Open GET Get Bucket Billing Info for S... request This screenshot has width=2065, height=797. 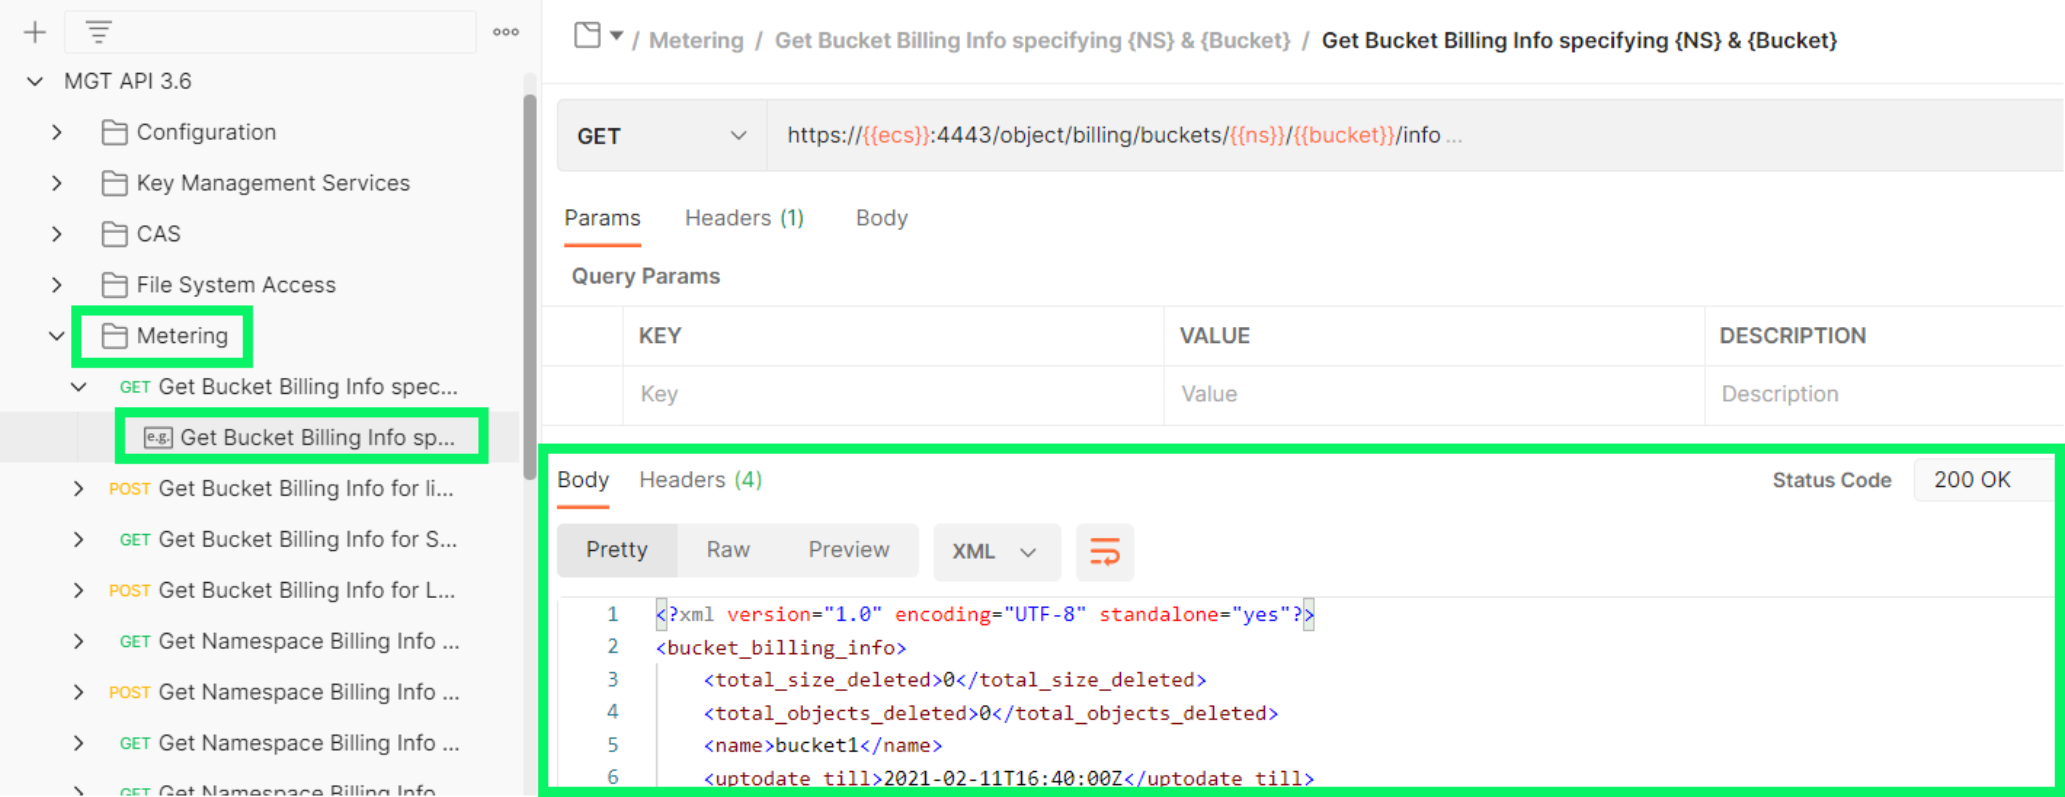coord(288,539)
